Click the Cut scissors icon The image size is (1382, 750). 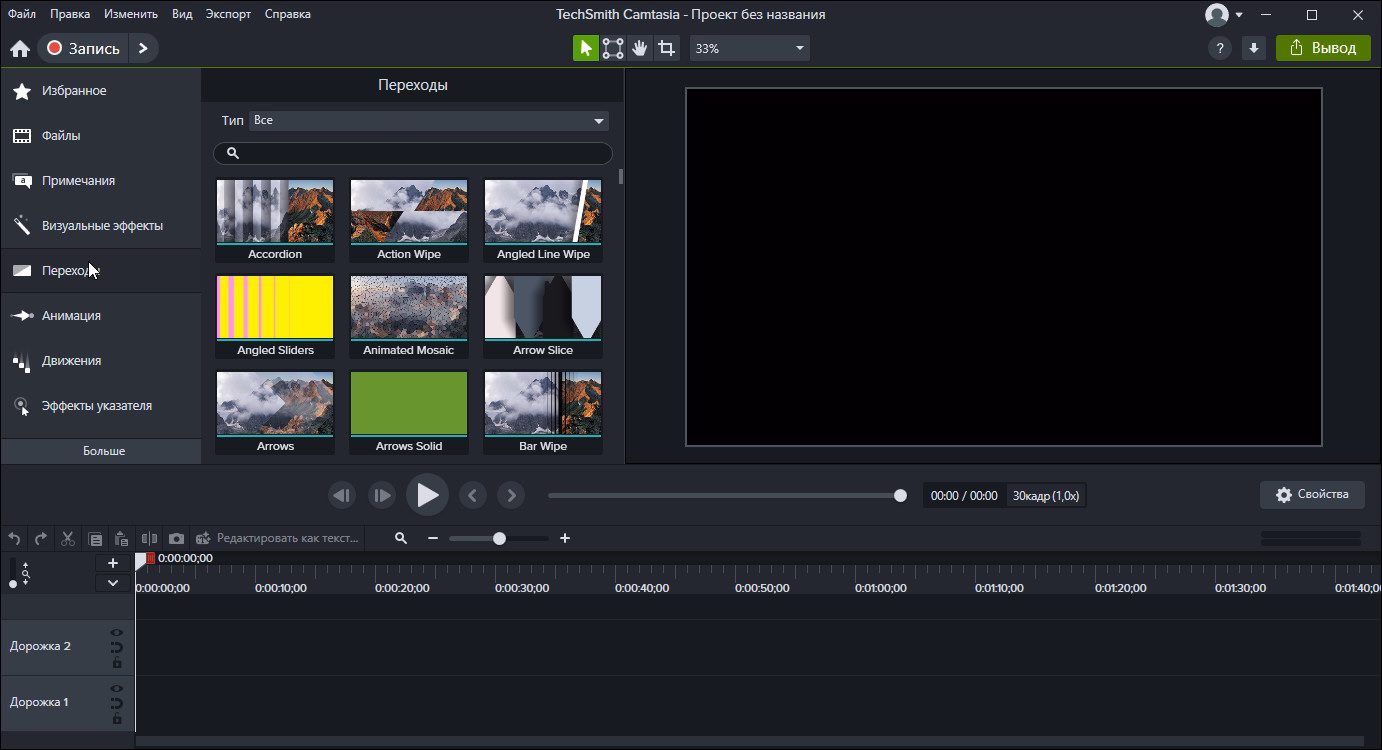pos(68,538)
